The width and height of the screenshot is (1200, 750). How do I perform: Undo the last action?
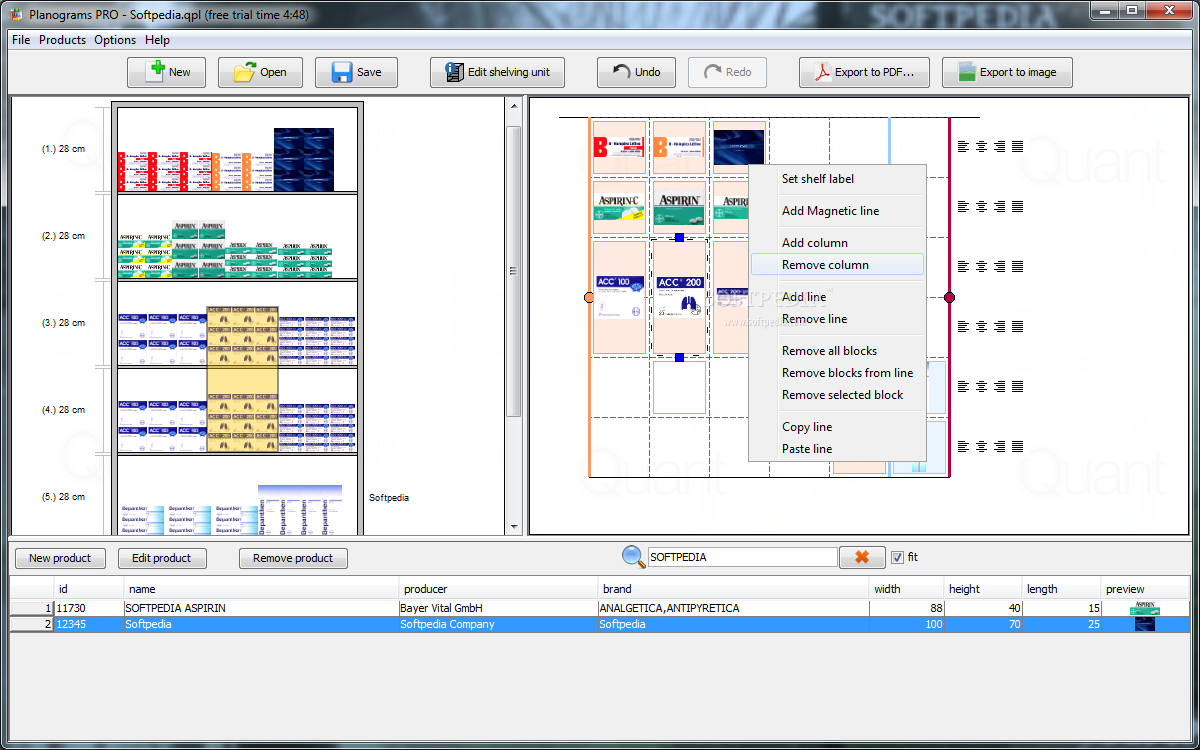click(x=636, y=72)
